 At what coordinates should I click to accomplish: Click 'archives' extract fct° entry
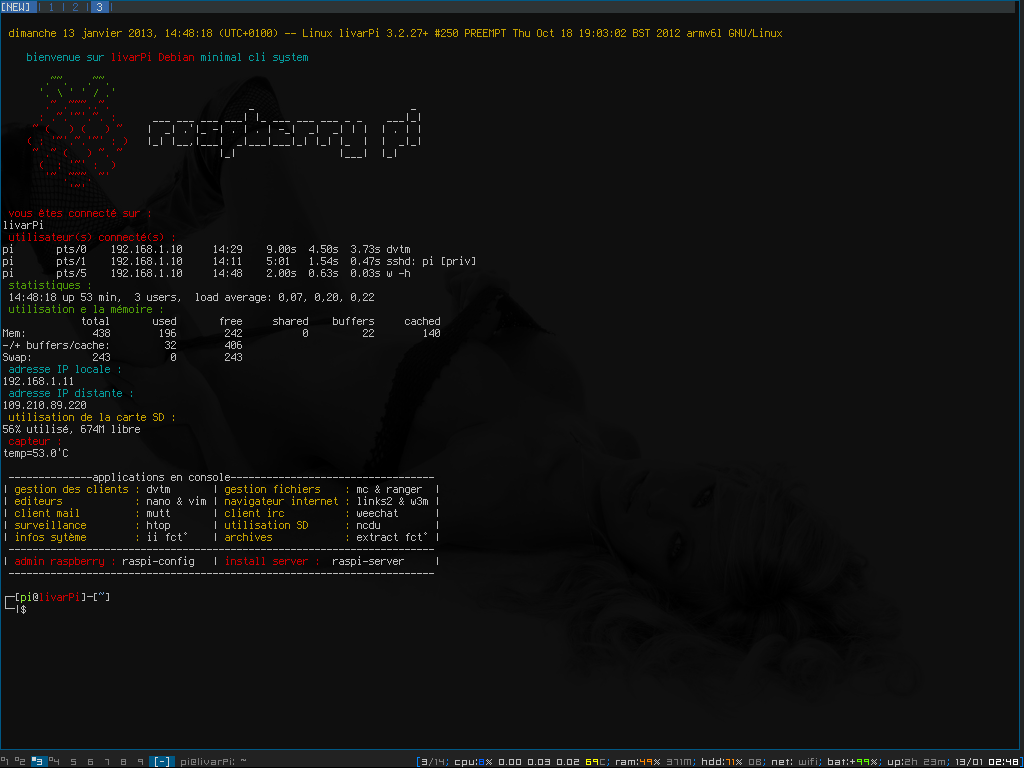pyautogui.click(x=326, y=537)
